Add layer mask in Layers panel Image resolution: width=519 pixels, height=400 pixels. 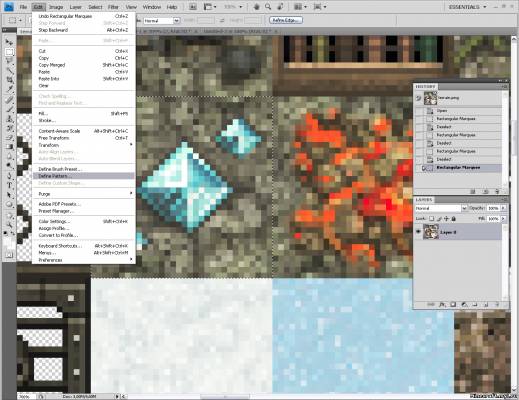pyautogui.click(x=453, y=305)
